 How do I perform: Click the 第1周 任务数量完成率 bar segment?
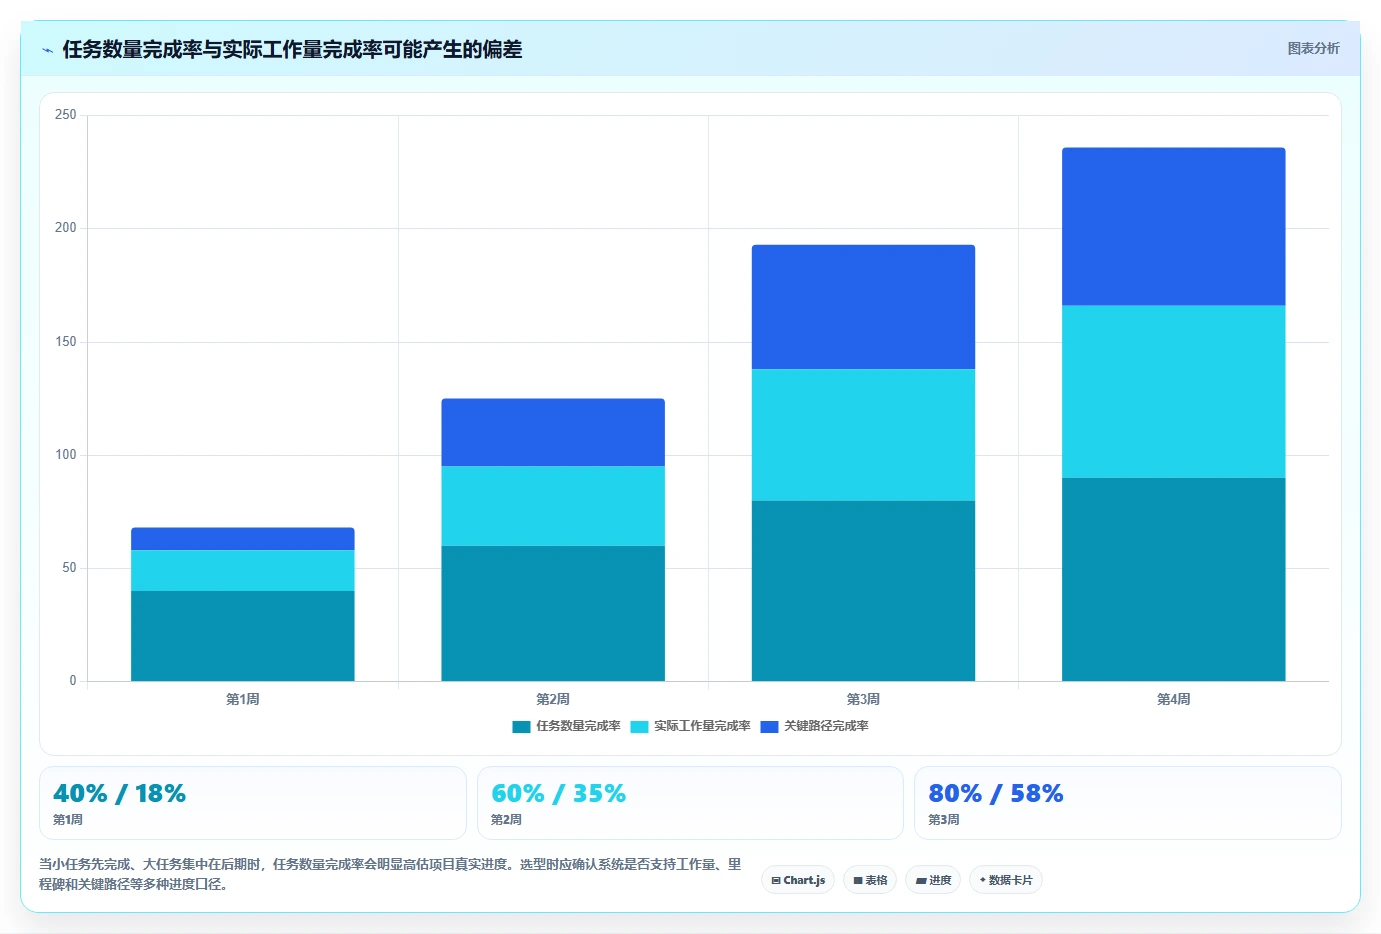click(243, 636)
